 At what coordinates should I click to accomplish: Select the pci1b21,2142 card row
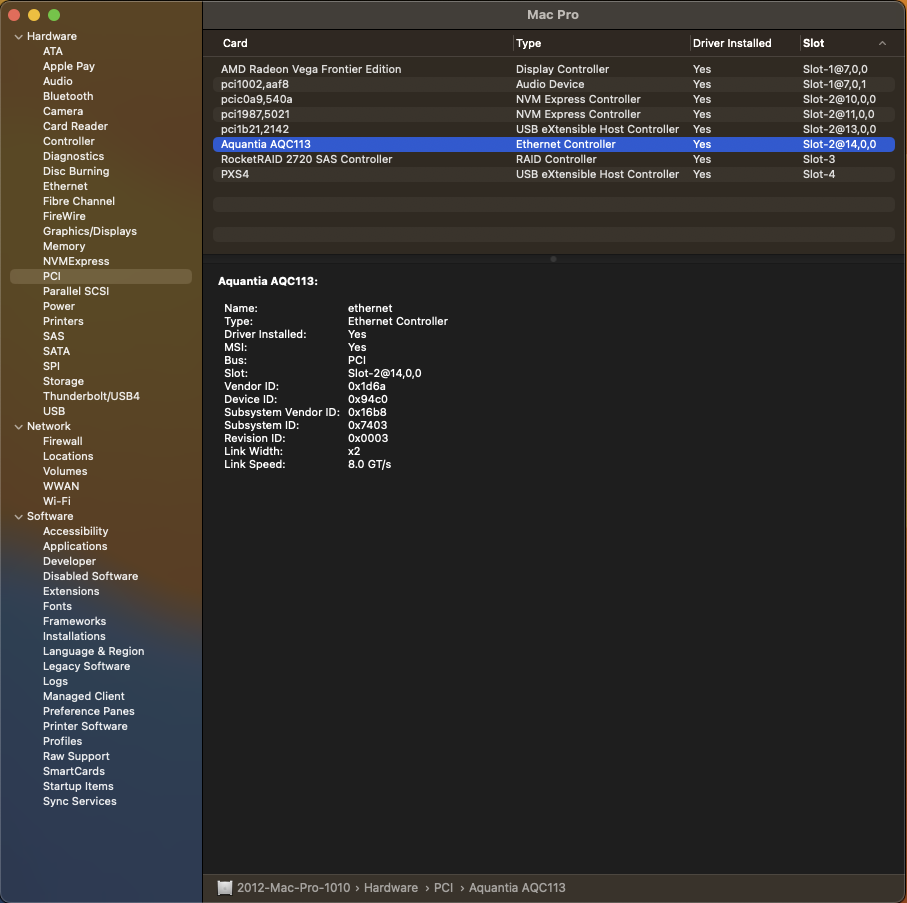pyautogui.click(x=554, y=130)
